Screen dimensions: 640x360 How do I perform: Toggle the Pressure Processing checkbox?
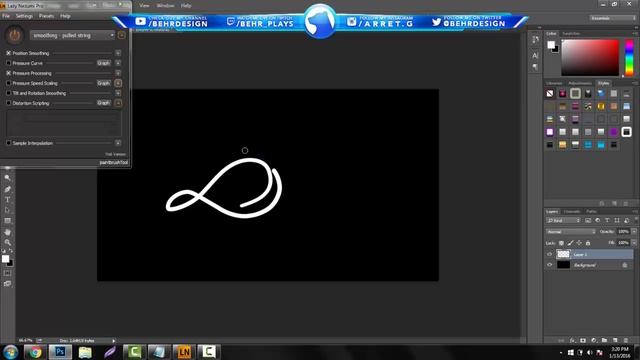[x=9, y=73]
